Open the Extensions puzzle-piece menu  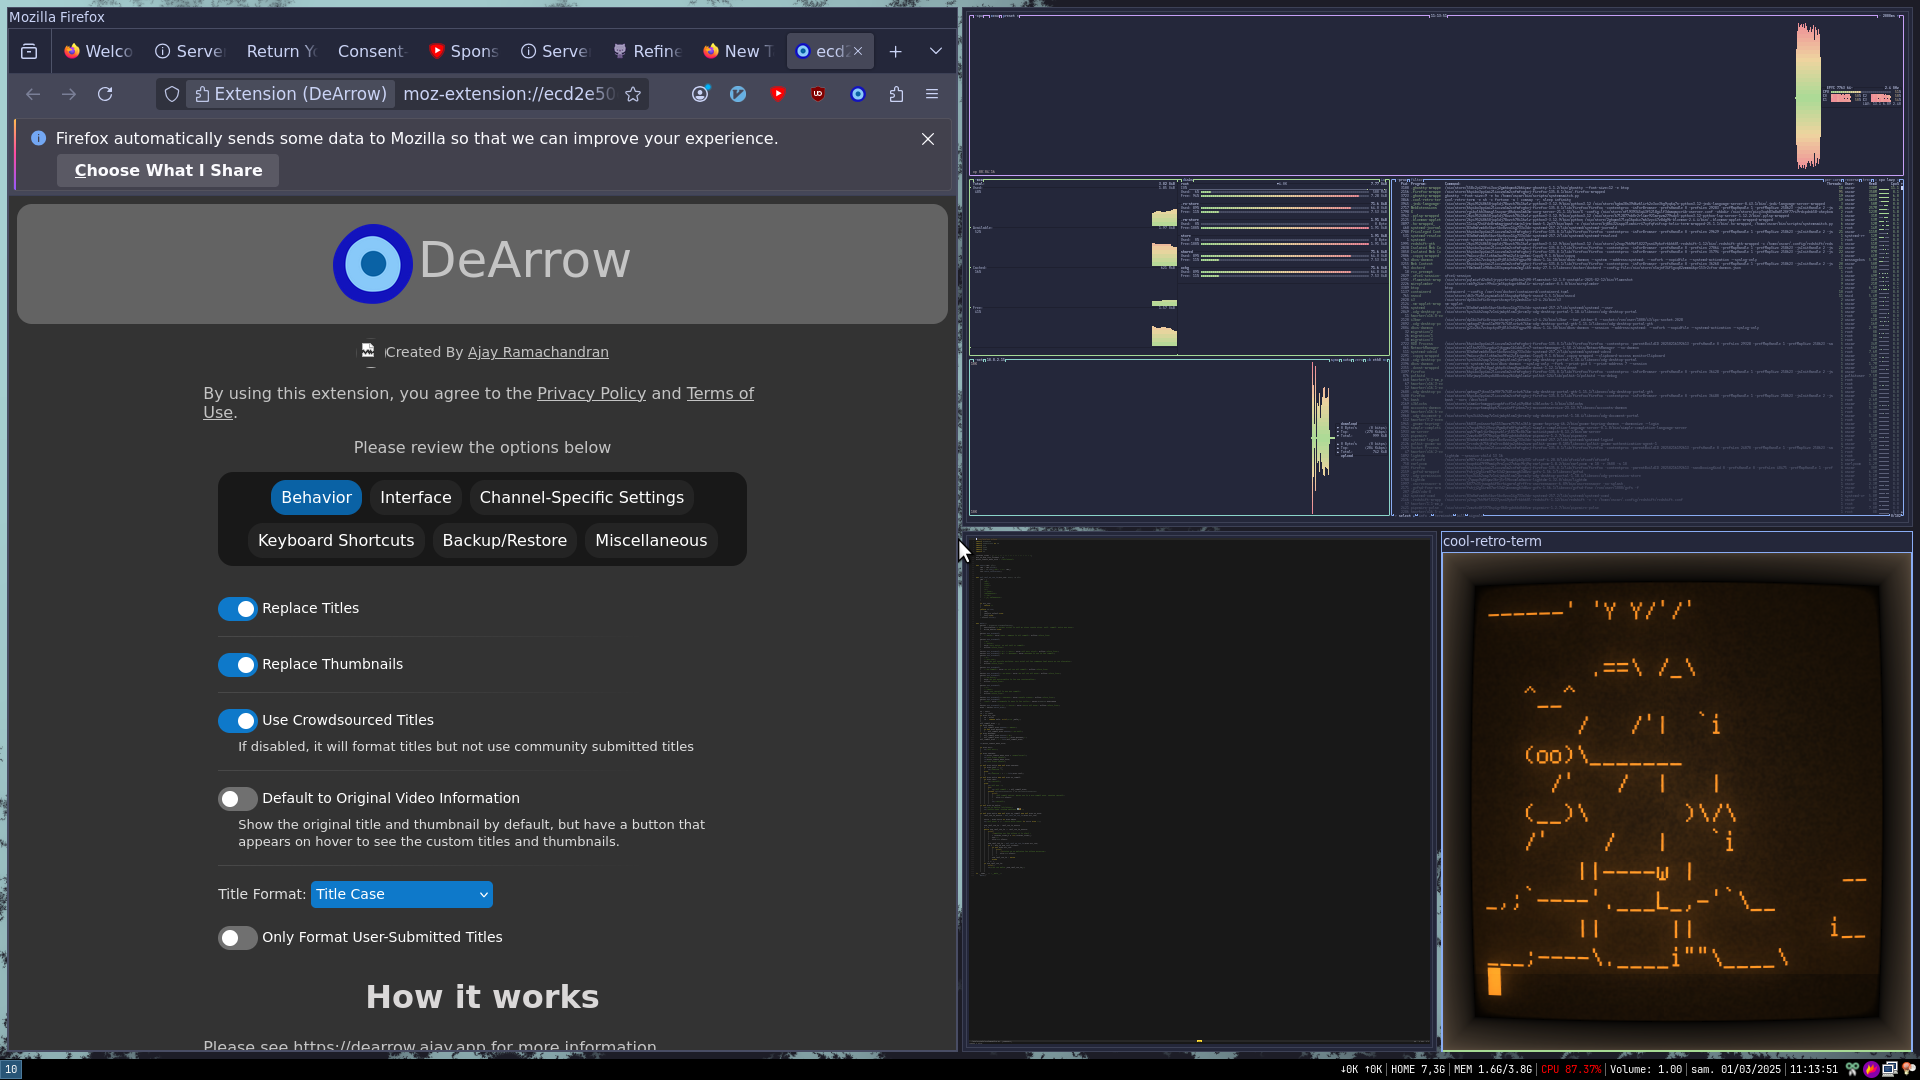coord(896,94)
